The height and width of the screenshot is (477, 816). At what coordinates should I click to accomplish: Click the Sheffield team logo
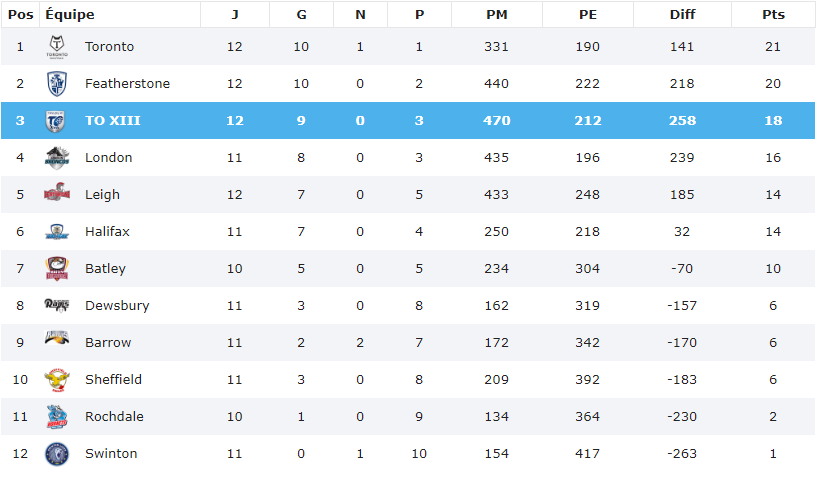[x=57, y=379]
